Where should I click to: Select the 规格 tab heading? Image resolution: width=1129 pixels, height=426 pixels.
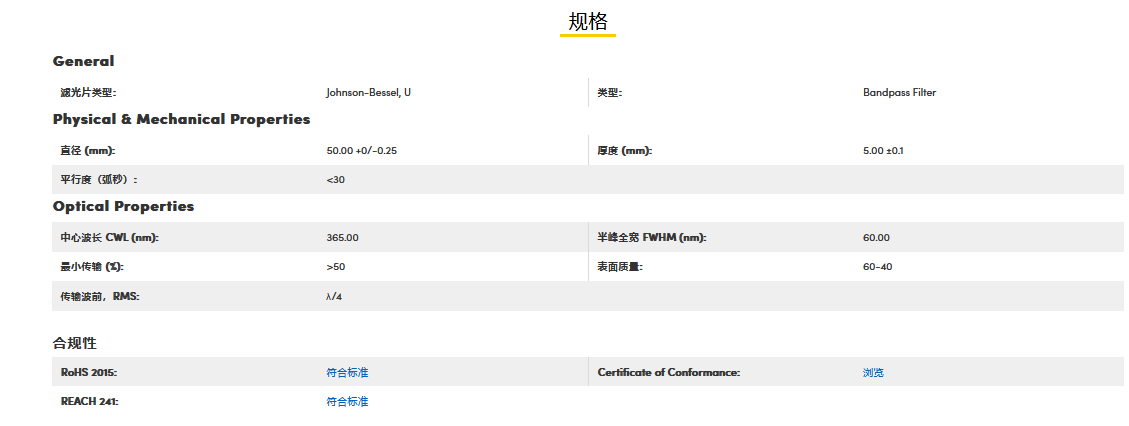pyautogui.click(x=588, y=21)
